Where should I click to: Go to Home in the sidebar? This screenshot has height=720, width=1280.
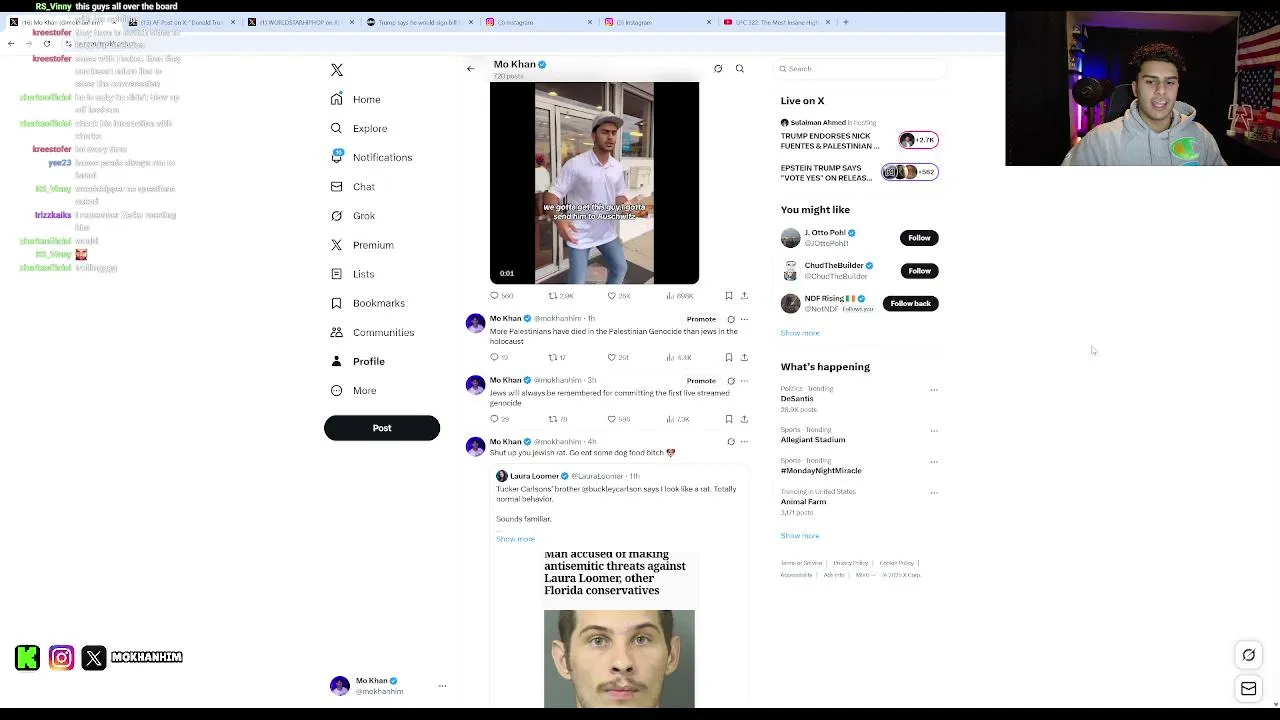click(356, 100)
